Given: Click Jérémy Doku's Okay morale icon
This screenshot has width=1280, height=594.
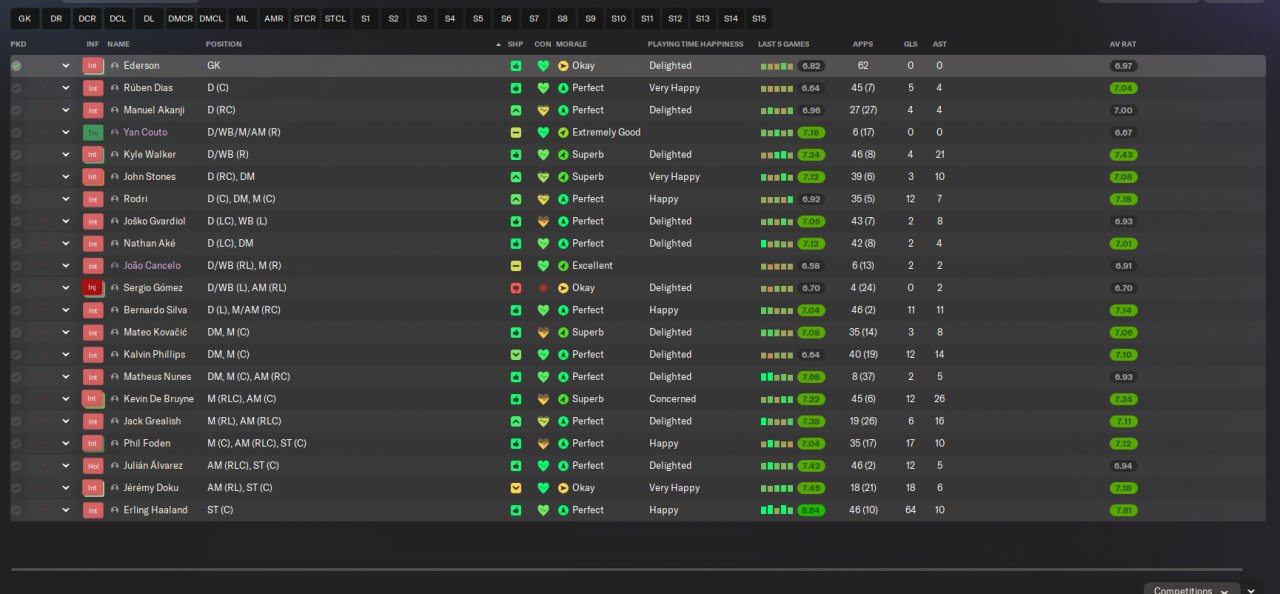Looking at the screenshot, I should [563, 488].
